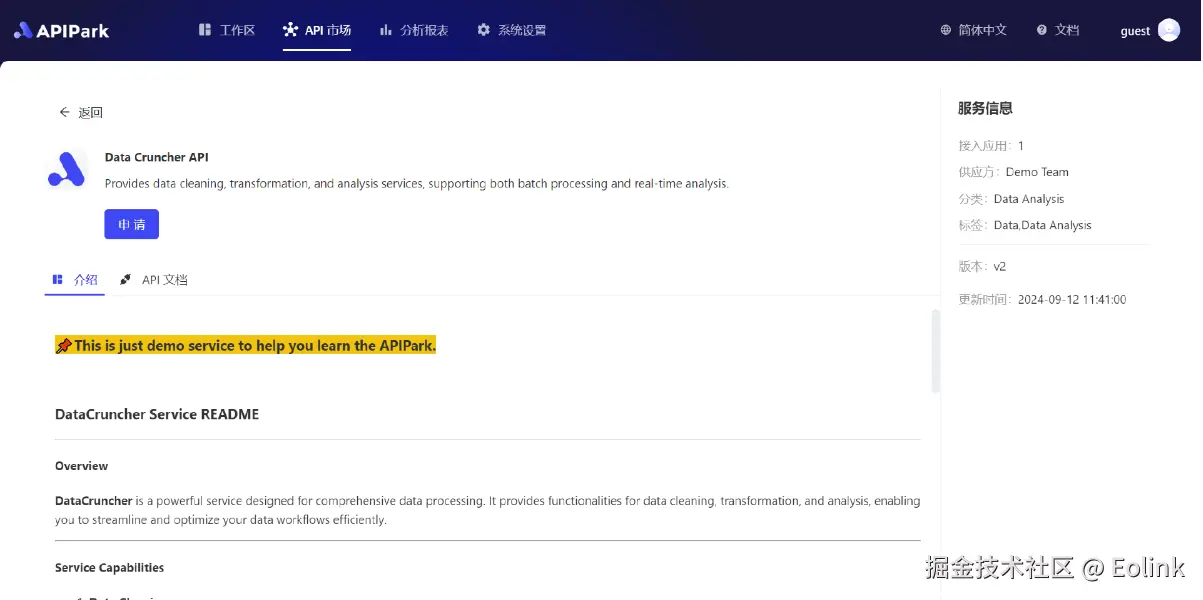Open the 简体中文 language selector

[982, 30]
